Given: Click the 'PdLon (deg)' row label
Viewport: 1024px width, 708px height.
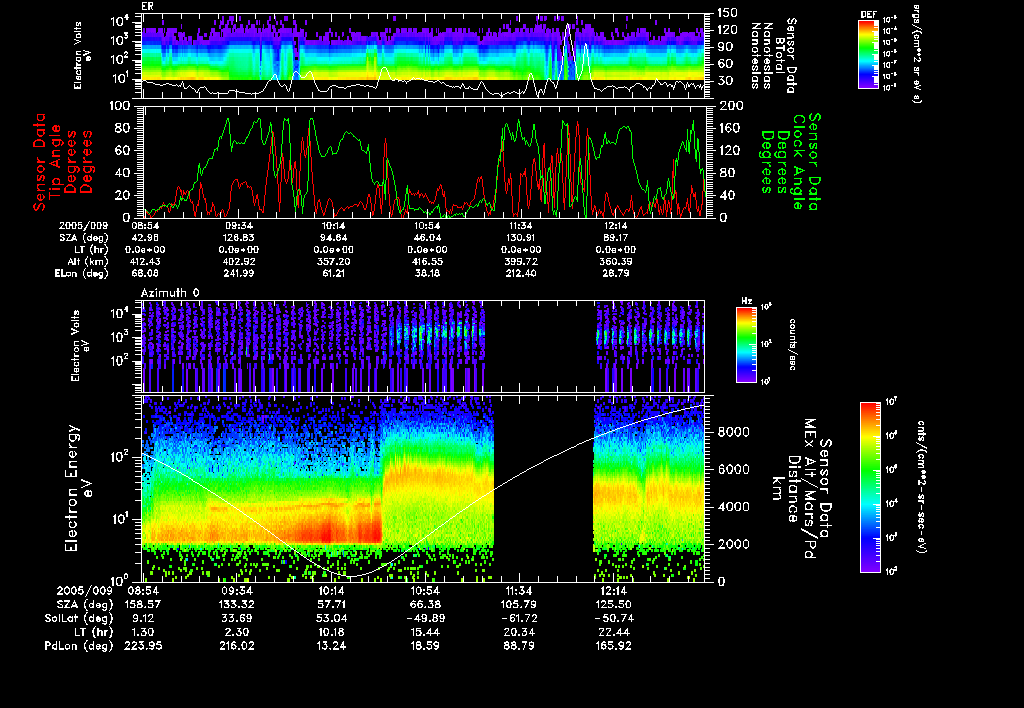Looking at the screenshot, I should [78, 646].
